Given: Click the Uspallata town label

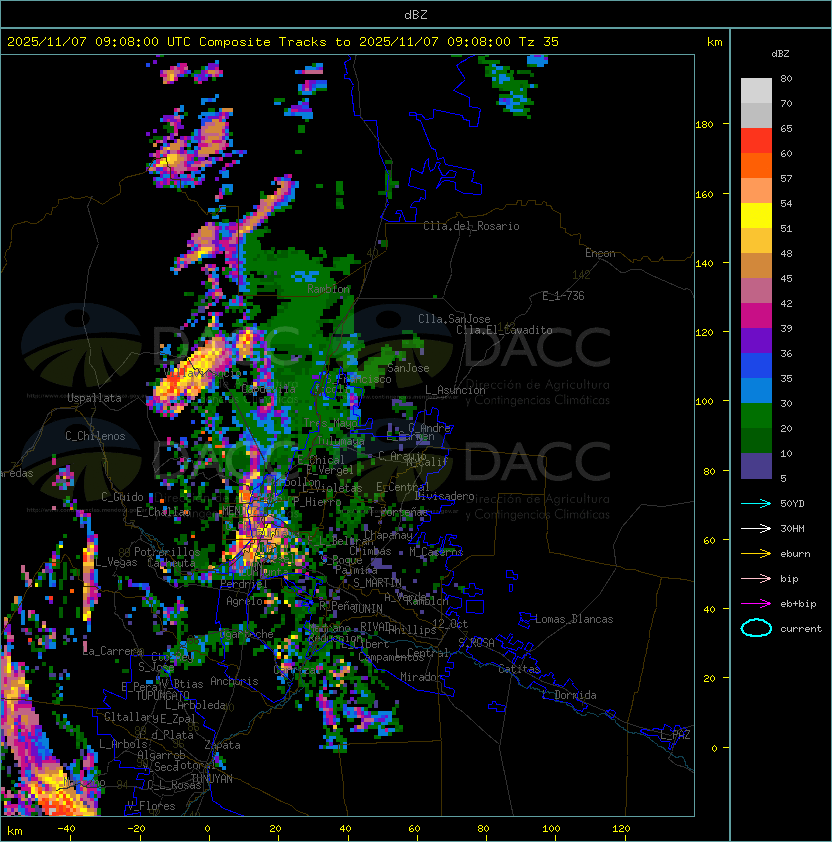Looking at the screenshot, I should (94, 398).
